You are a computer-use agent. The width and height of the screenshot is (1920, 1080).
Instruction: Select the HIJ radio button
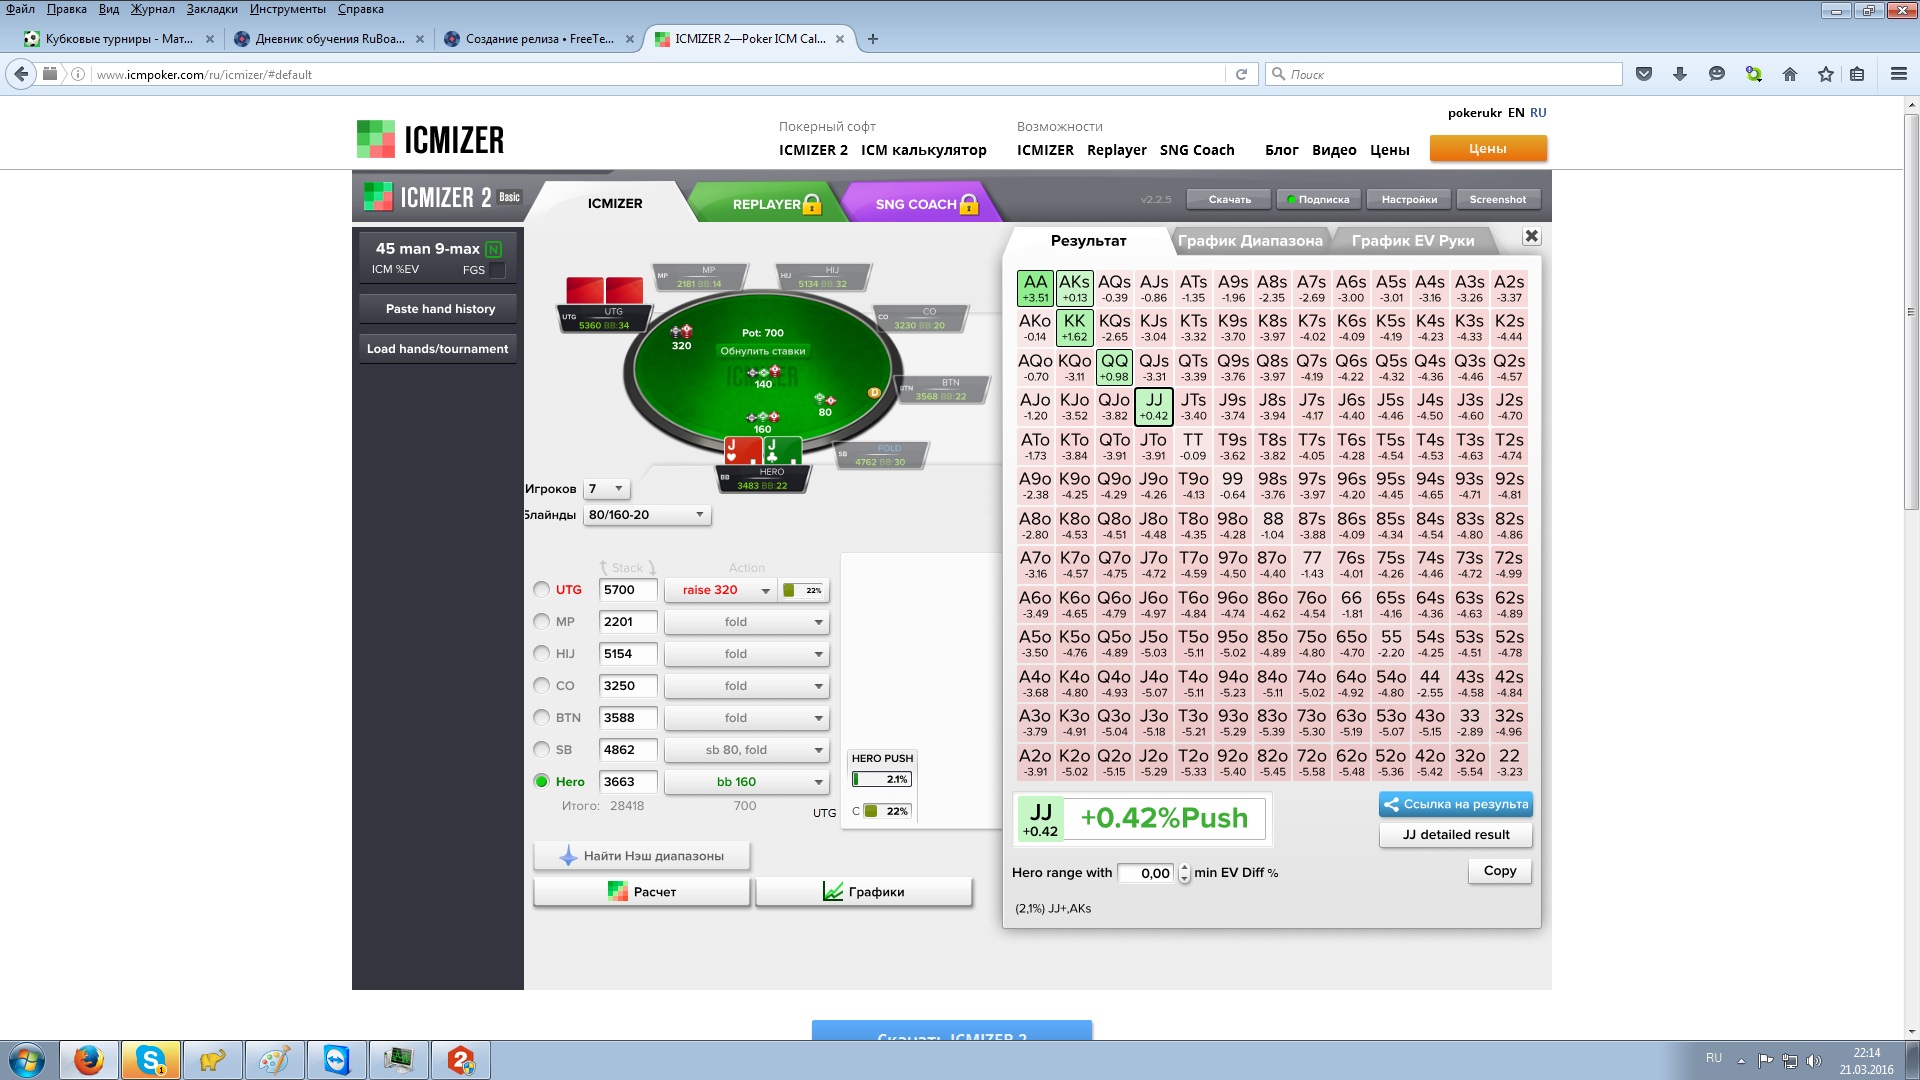click(x=542, y=653)
